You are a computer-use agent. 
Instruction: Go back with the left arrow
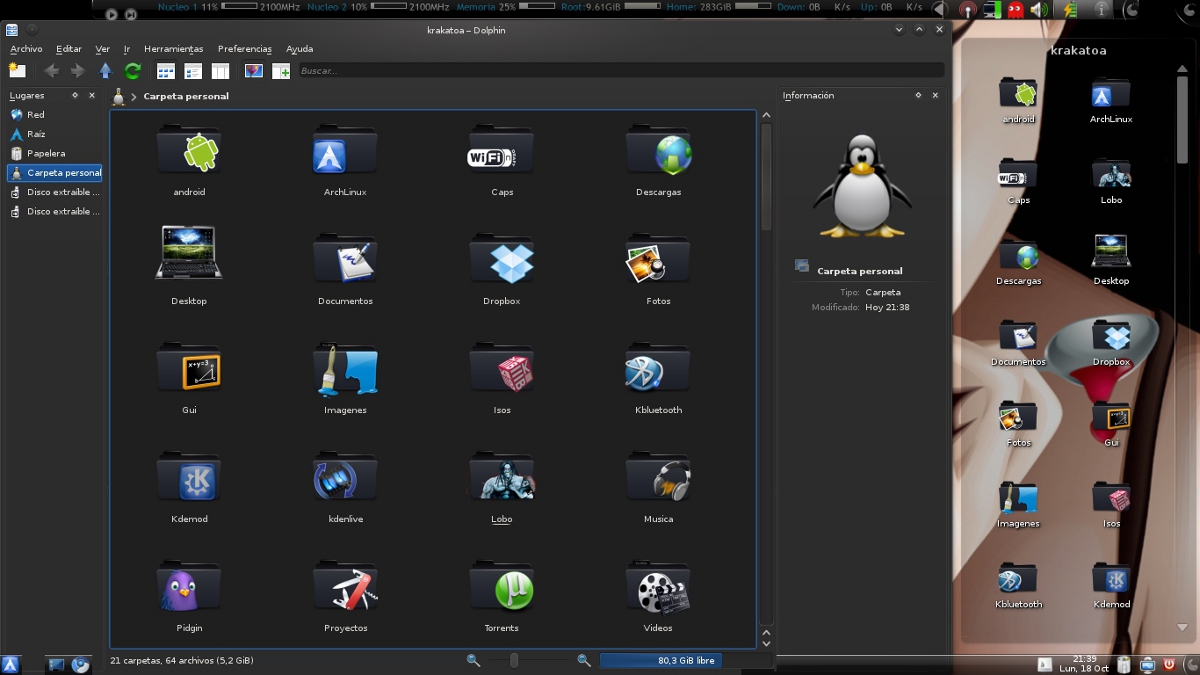[x=51, y=71]
